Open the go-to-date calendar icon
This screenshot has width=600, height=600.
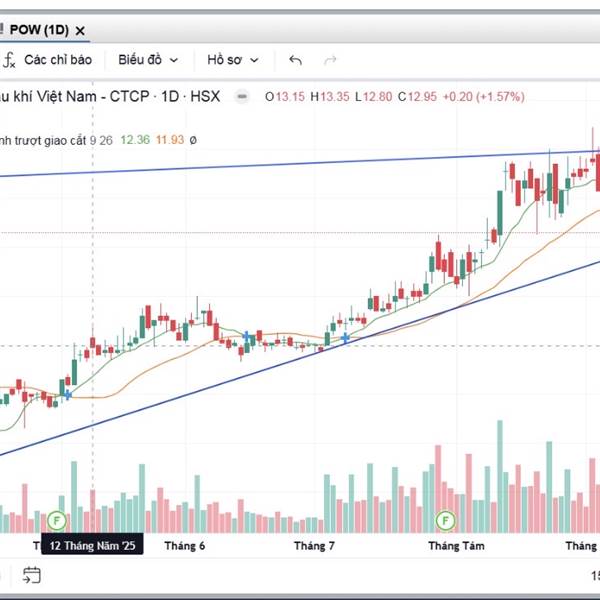(x=32, y=574)
